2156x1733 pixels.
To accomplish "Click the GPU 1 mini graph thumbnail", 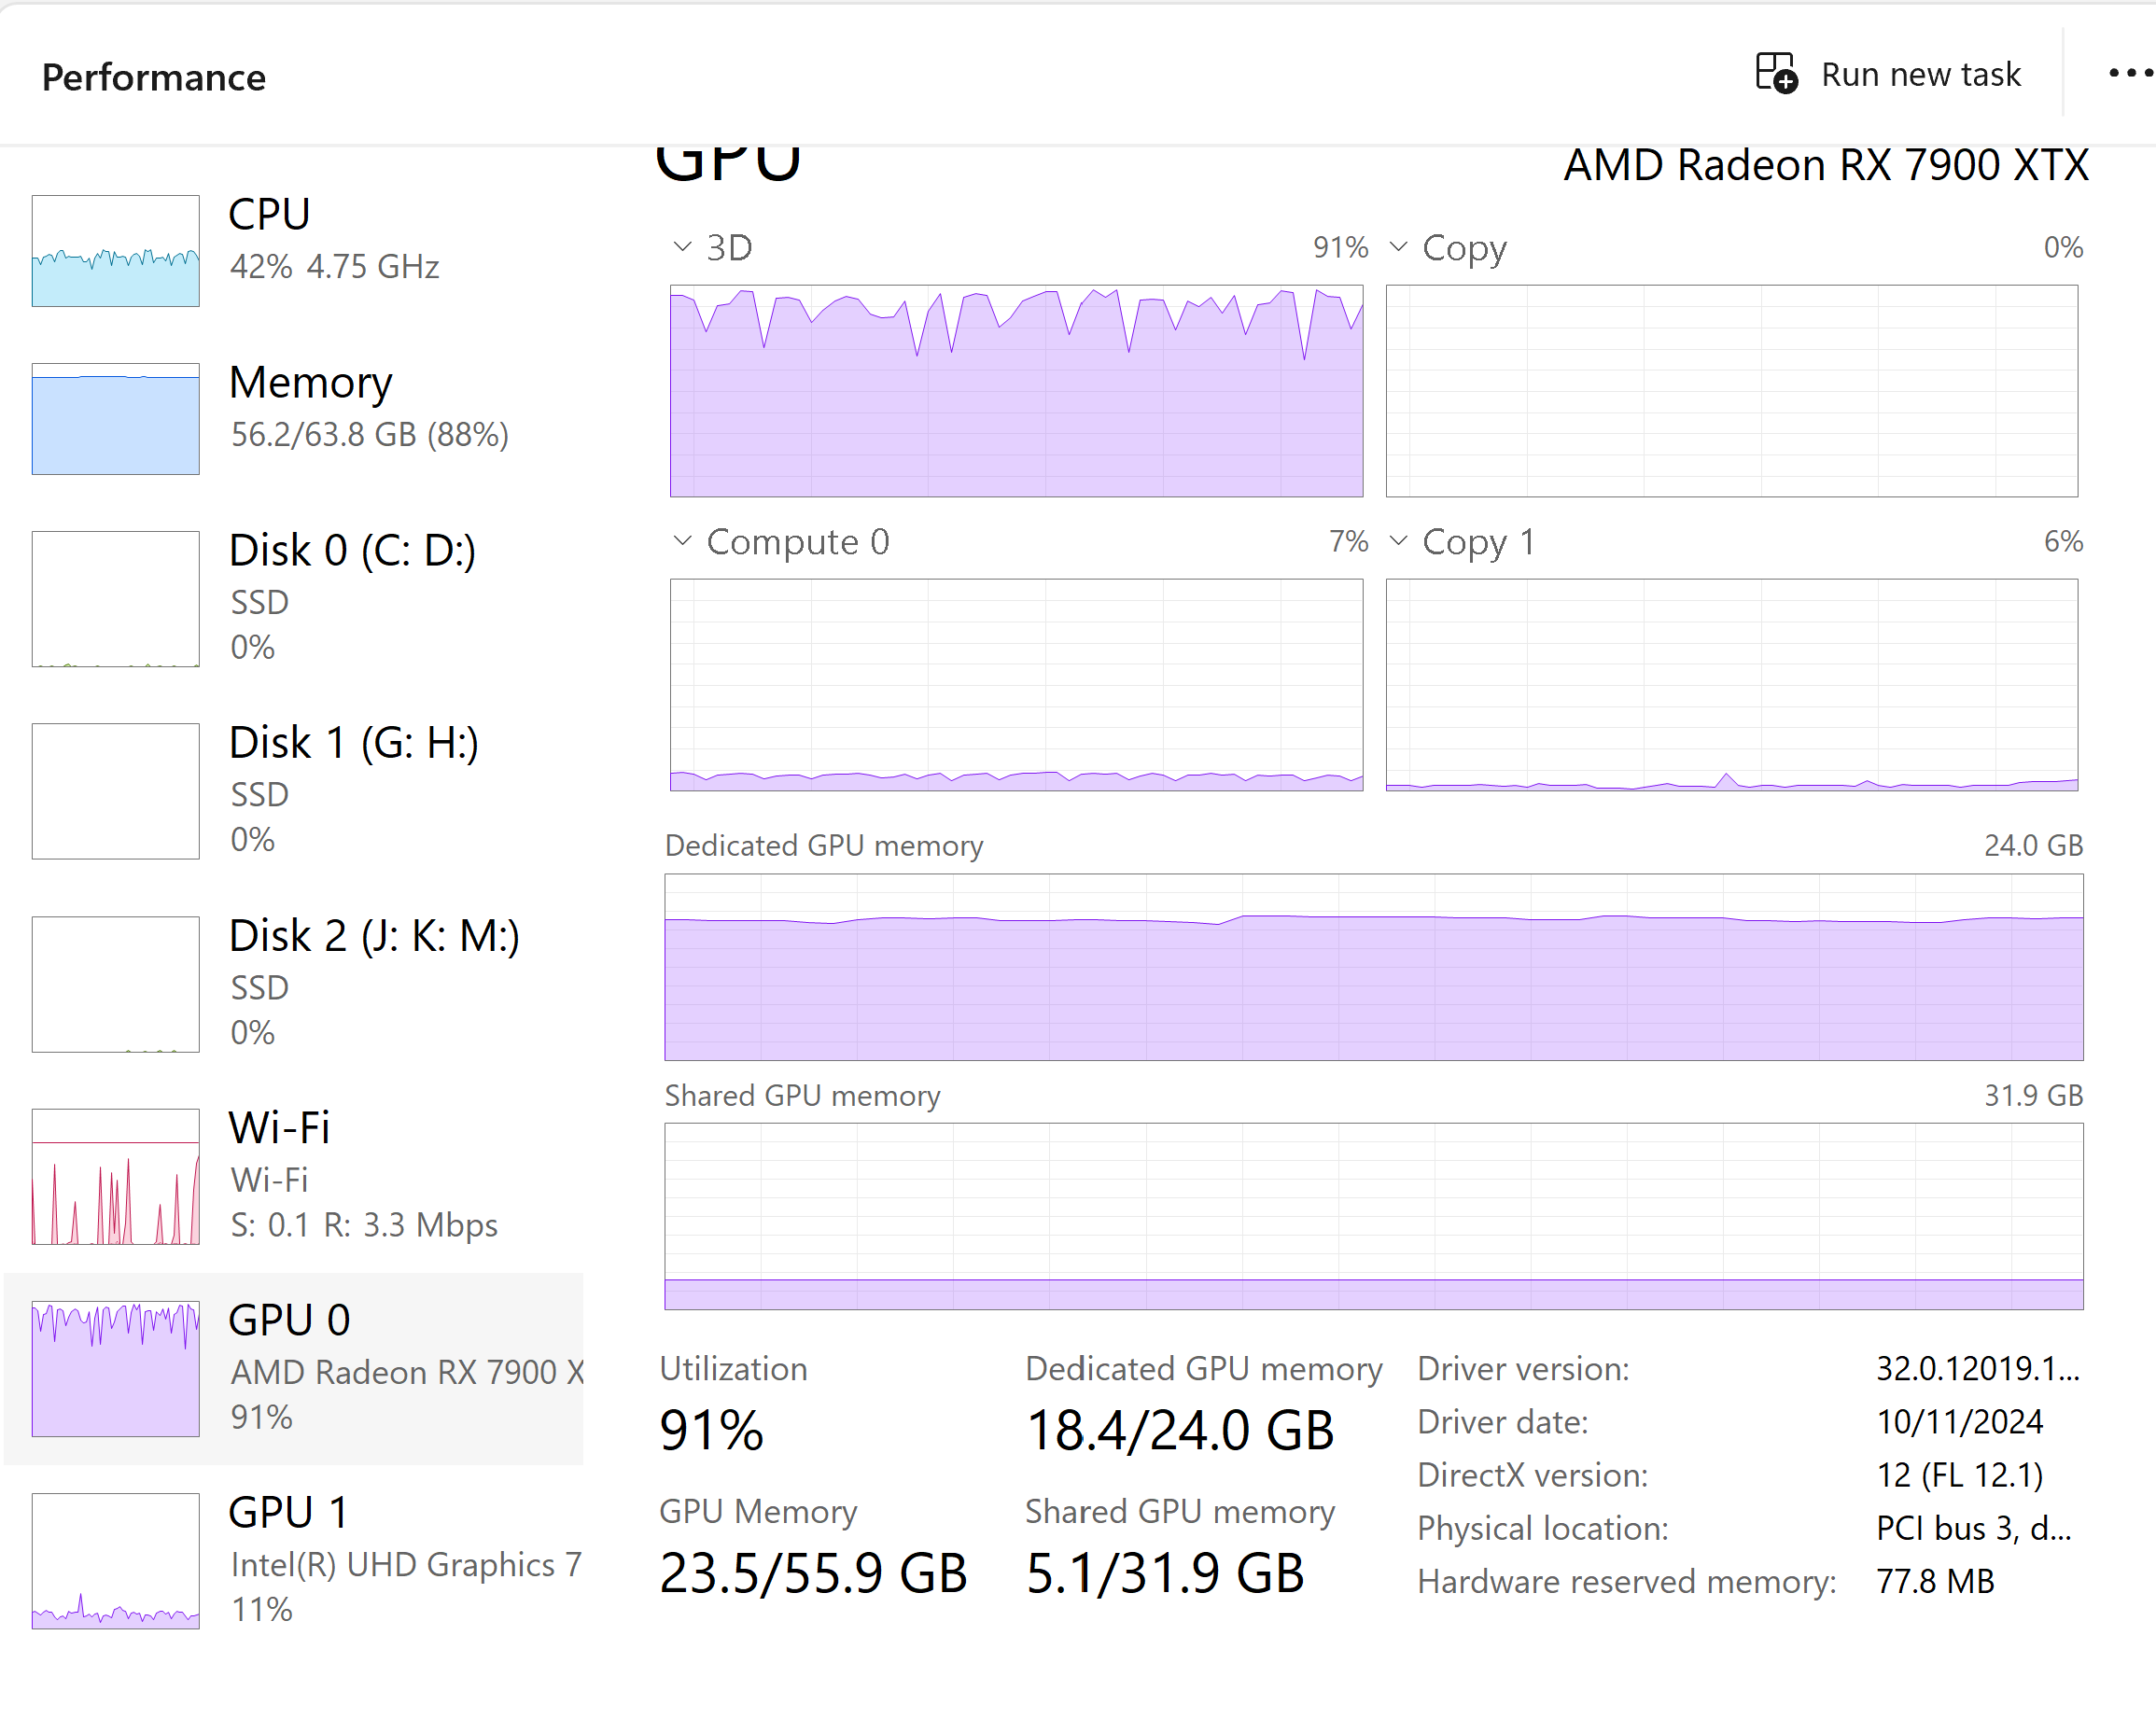I will coord(116,1560).
